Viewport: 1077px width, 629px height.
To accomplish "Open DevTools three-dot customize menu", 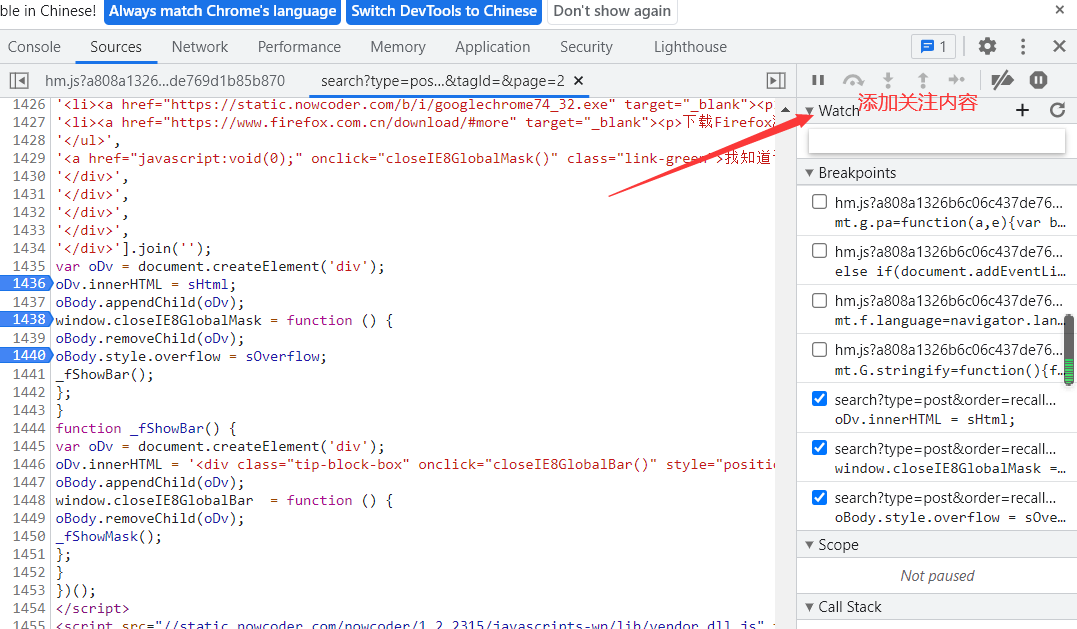I will [1023, 46].
